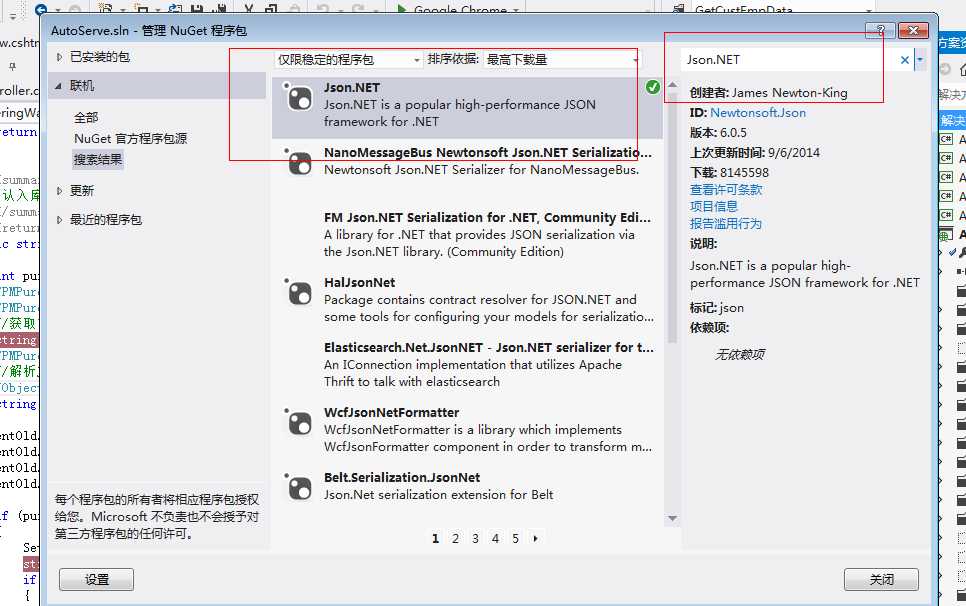The width and height of the screenshot is (966, 606).
Task: Click the NanoMessageBus package icon
Action: pyautogui.click(x=299, y=161)
